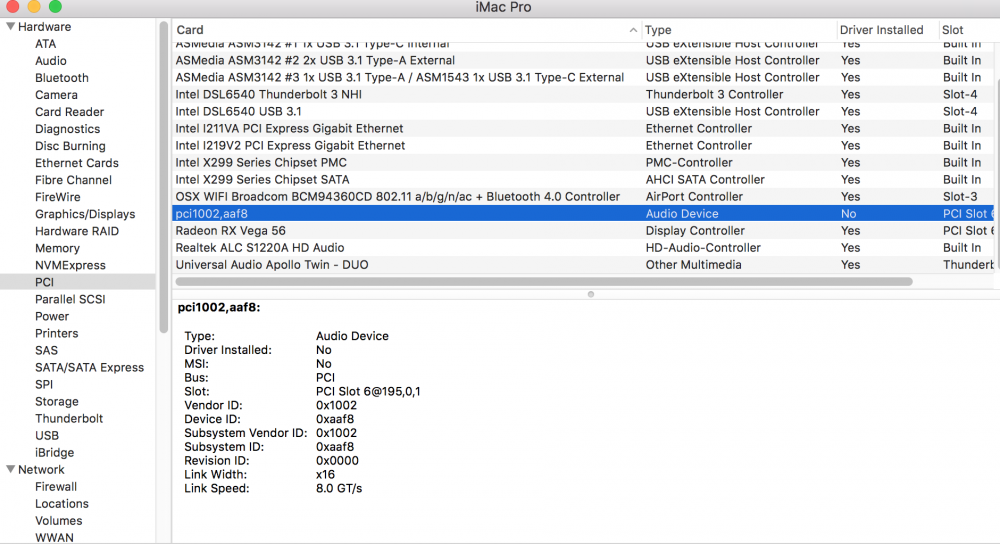
Task: Select Volumes under Network
Action: (59, 521)
